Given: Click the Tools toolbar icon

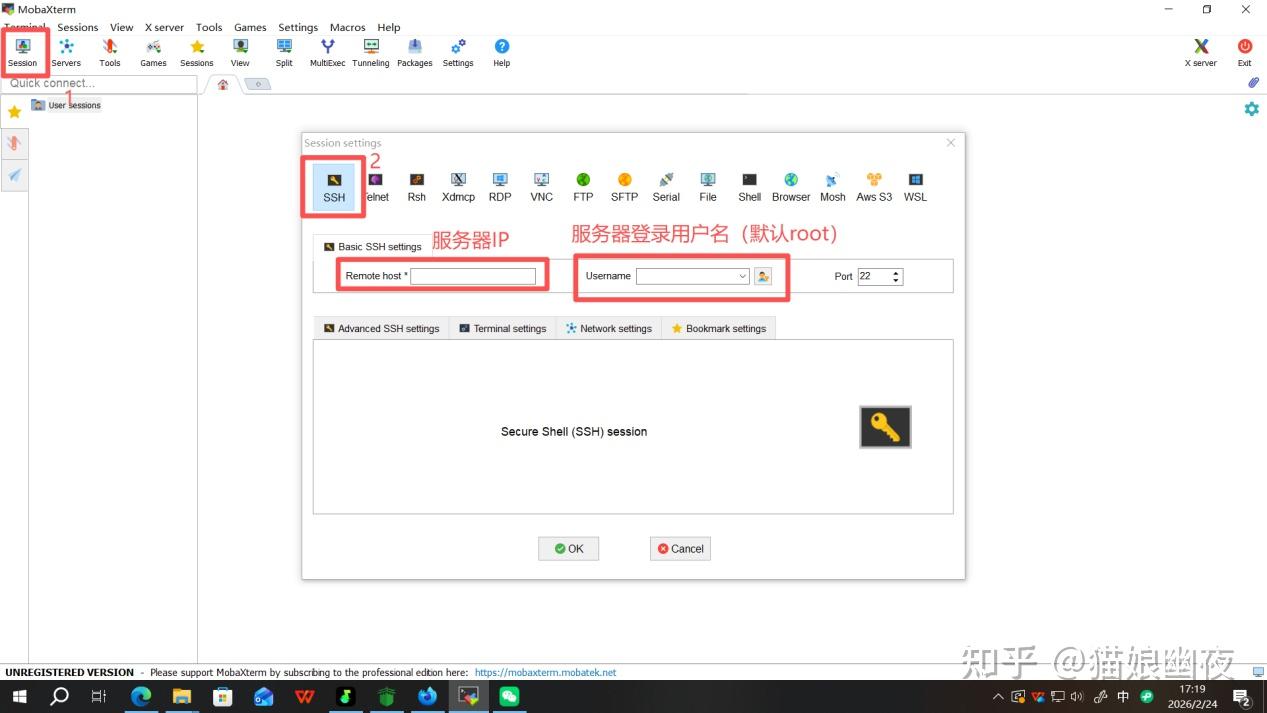Looking at the screenshot, I should coord(110,53).
